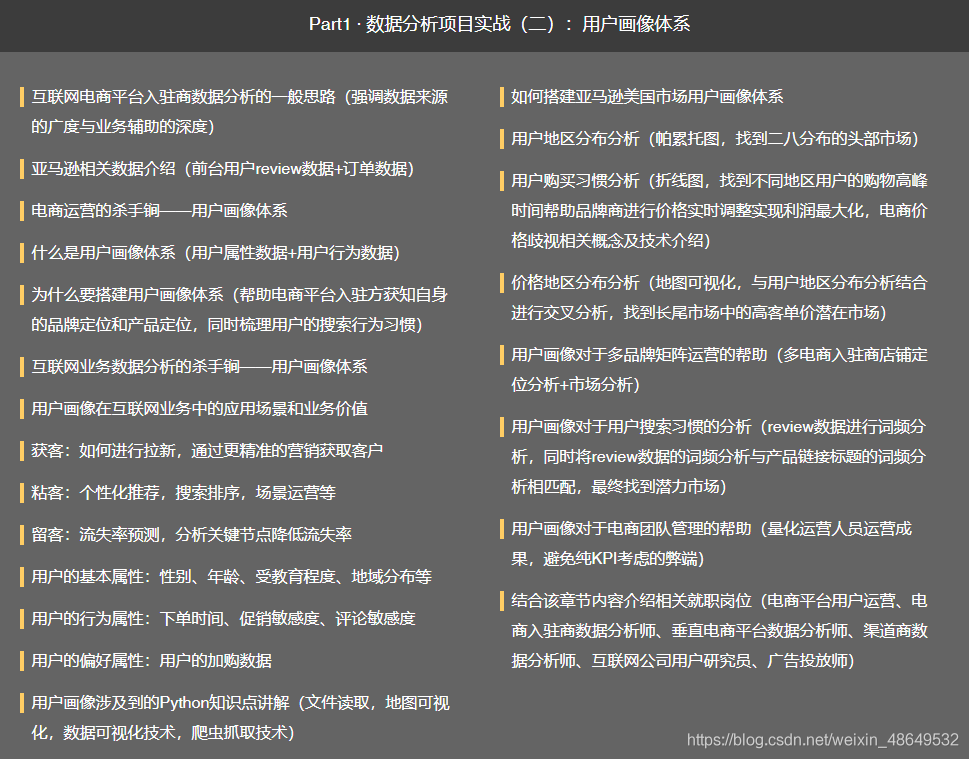Click the yellow bullet beside 获客 entry
Screen dimensions: 969x759
[x=20, y=450]
